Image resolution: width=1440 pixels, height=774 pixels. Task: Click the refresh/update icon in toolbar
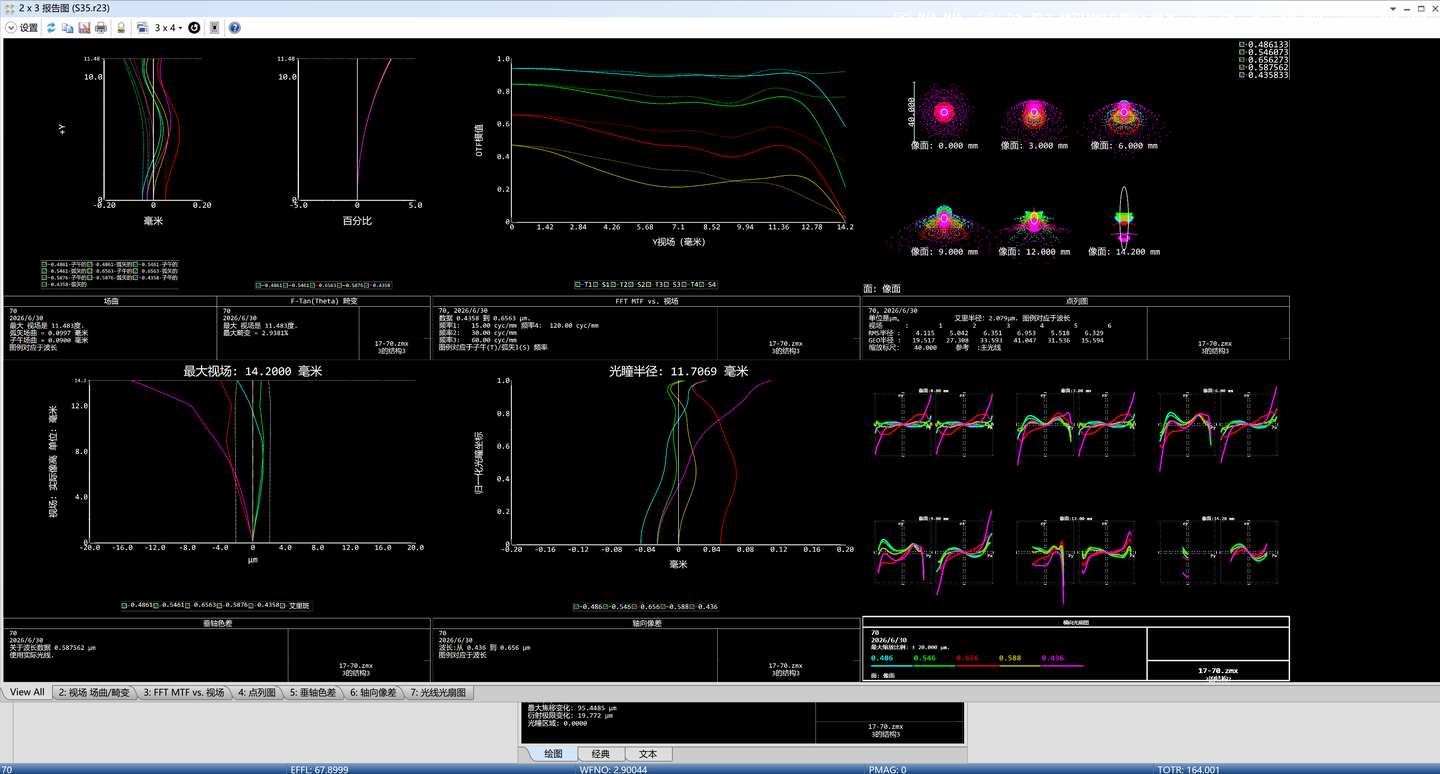click(51, 28)
